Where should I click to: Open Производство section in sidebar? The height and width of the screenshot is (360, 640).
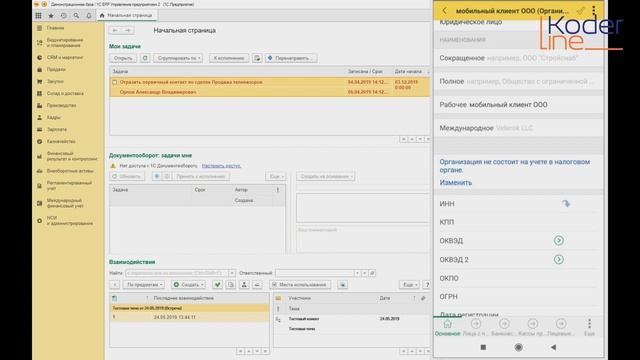point(61,105)
